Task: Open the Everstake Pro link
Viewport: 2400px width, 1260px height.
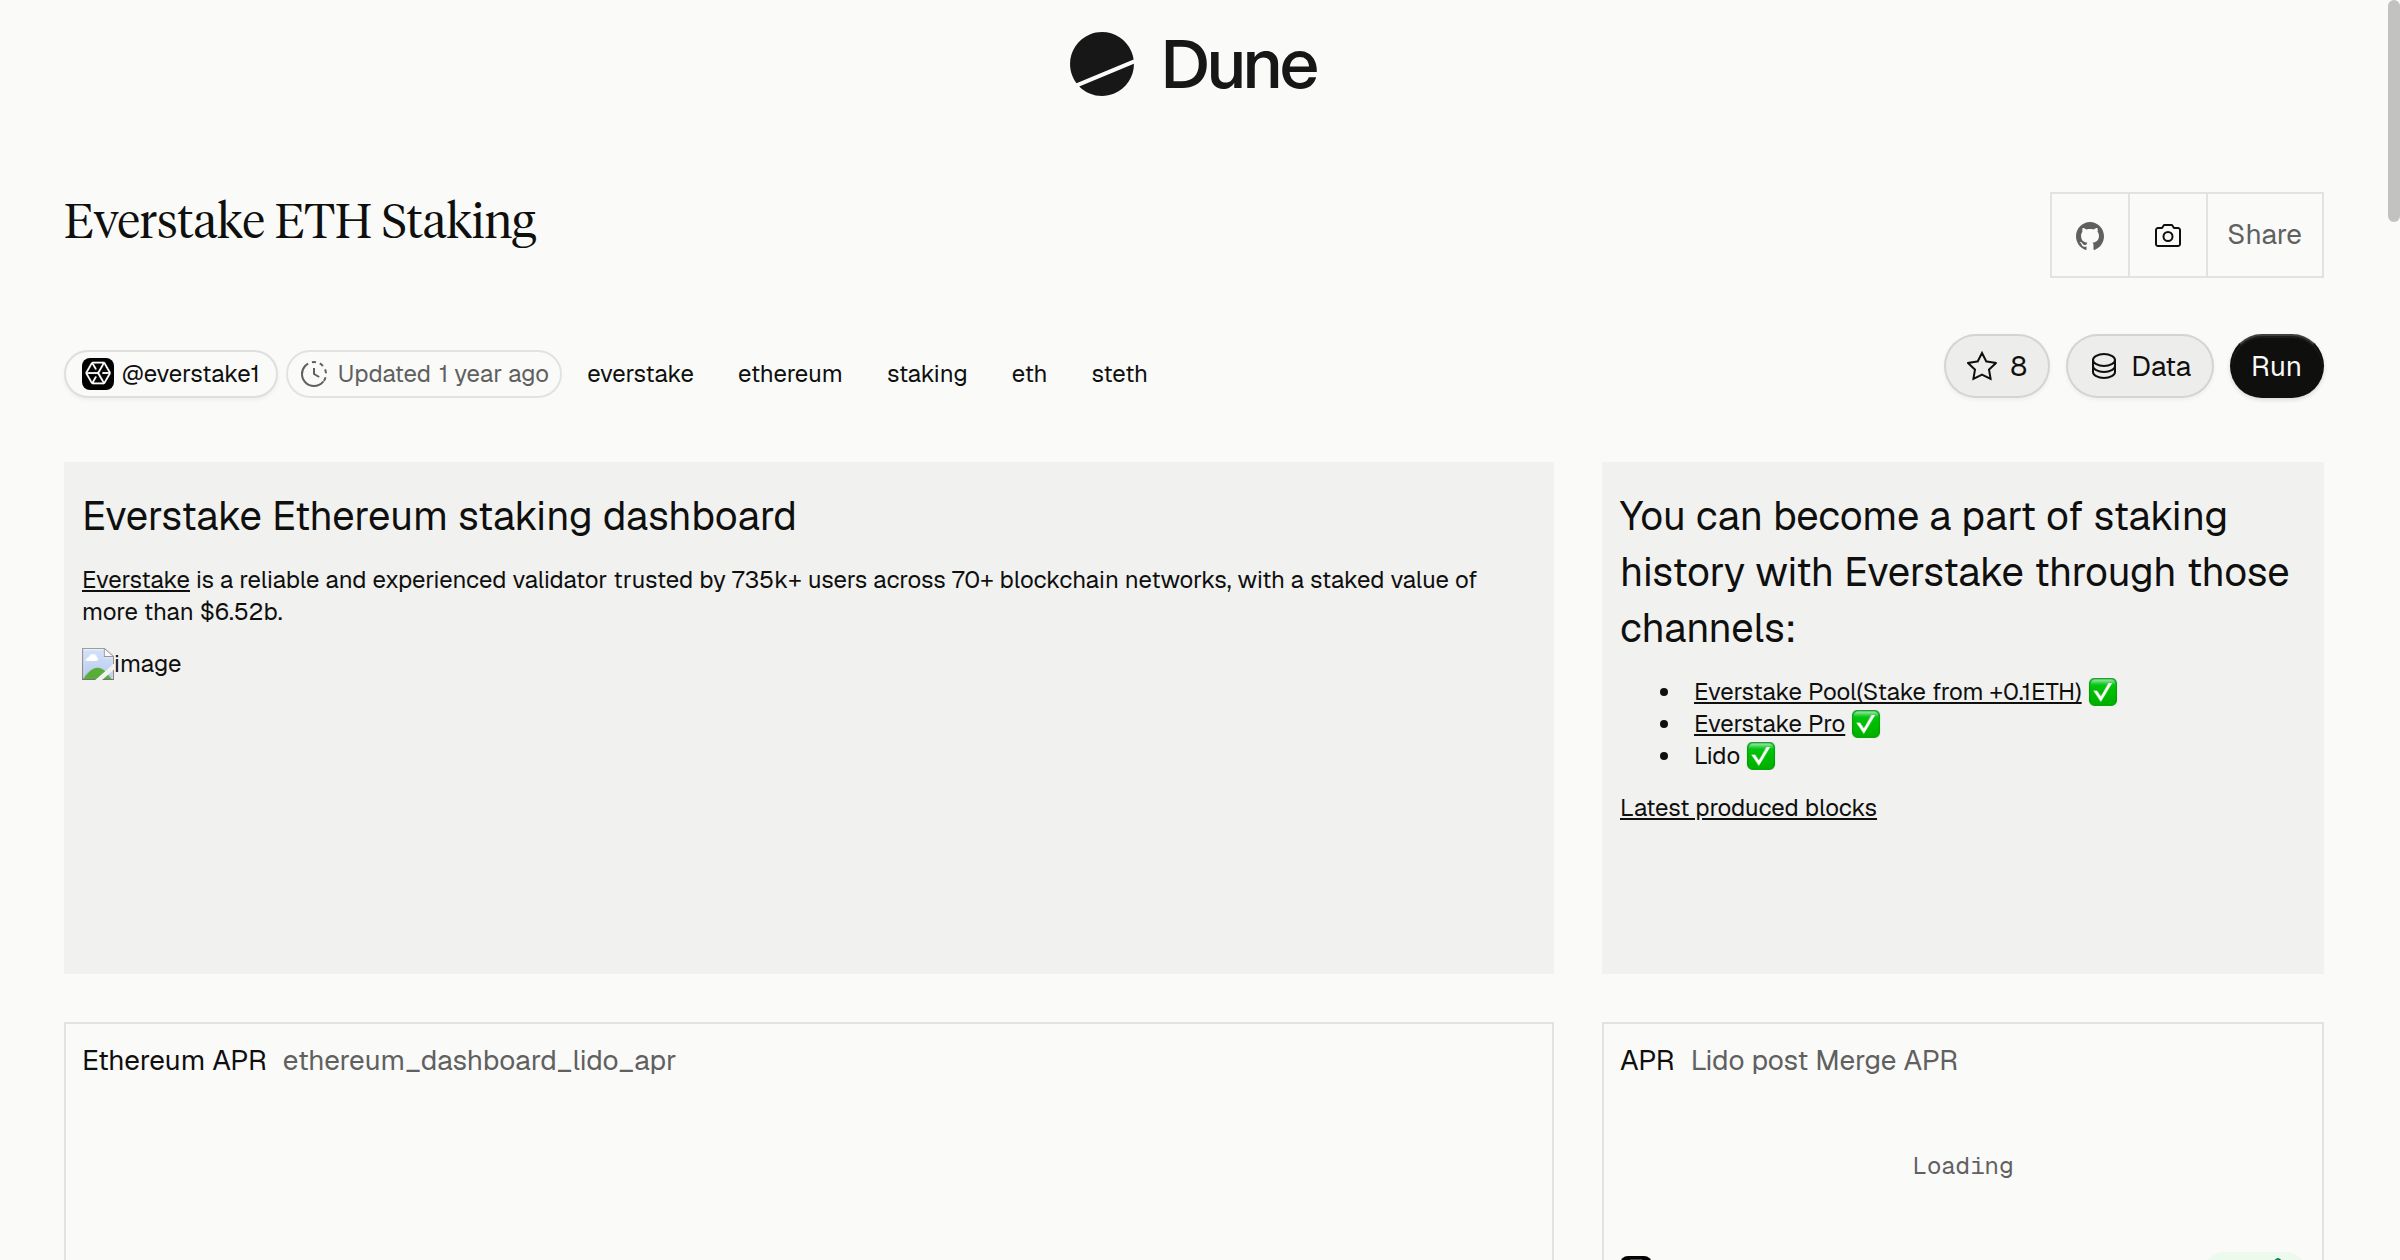Action: [x=1769, y=724]
